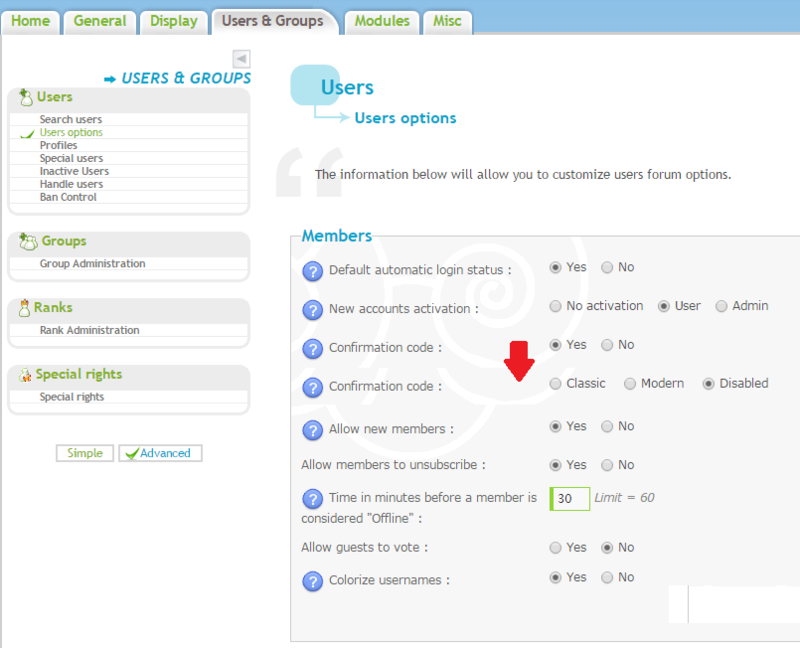The height and width of the screenshot is (648, 800).
Task: Open Search users in the sidebar
Action: point(71,119)
